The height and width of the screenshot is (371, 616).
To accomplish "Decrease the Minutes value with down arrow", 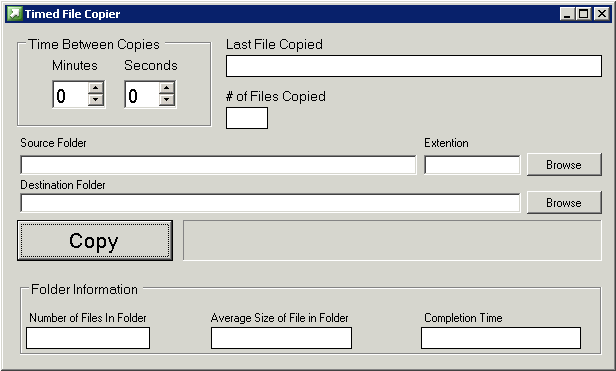I will [x=95, y=99].
